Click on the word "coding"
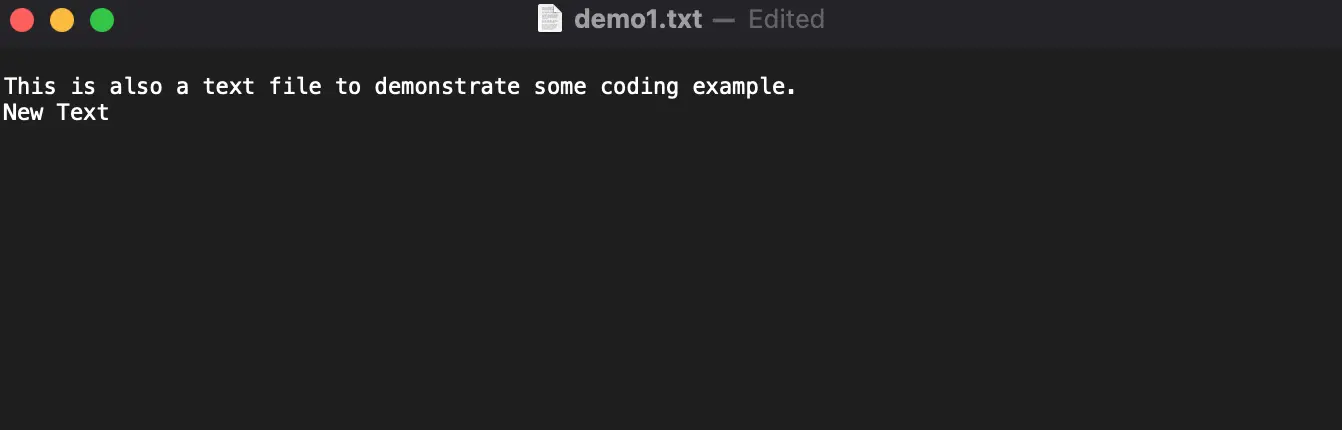1342x430 pixels. tap(639, 86)
